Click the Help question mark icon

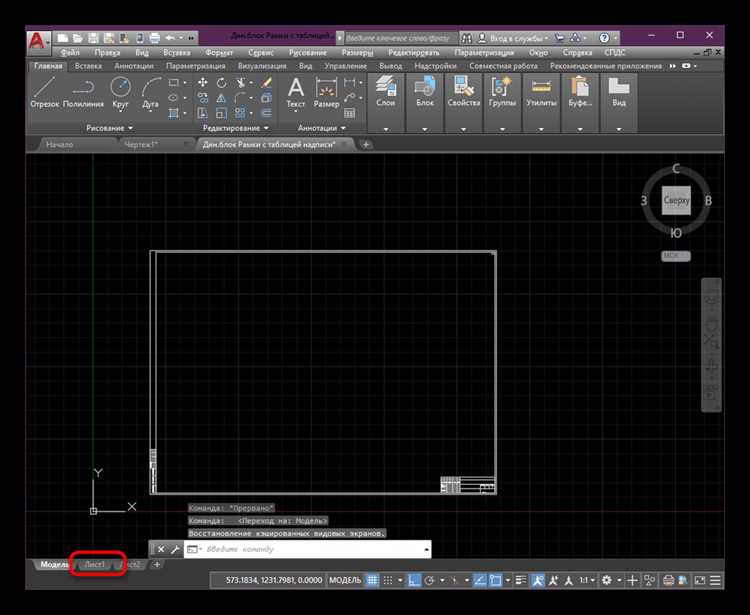(604, 38)
